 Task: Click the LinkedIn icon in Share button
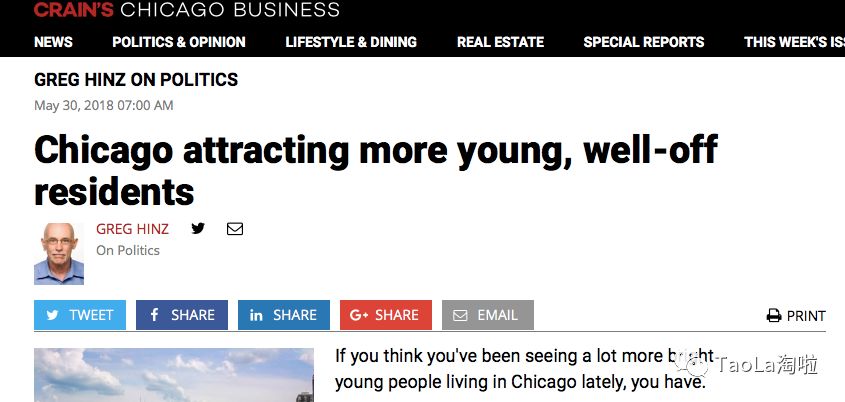256,315
